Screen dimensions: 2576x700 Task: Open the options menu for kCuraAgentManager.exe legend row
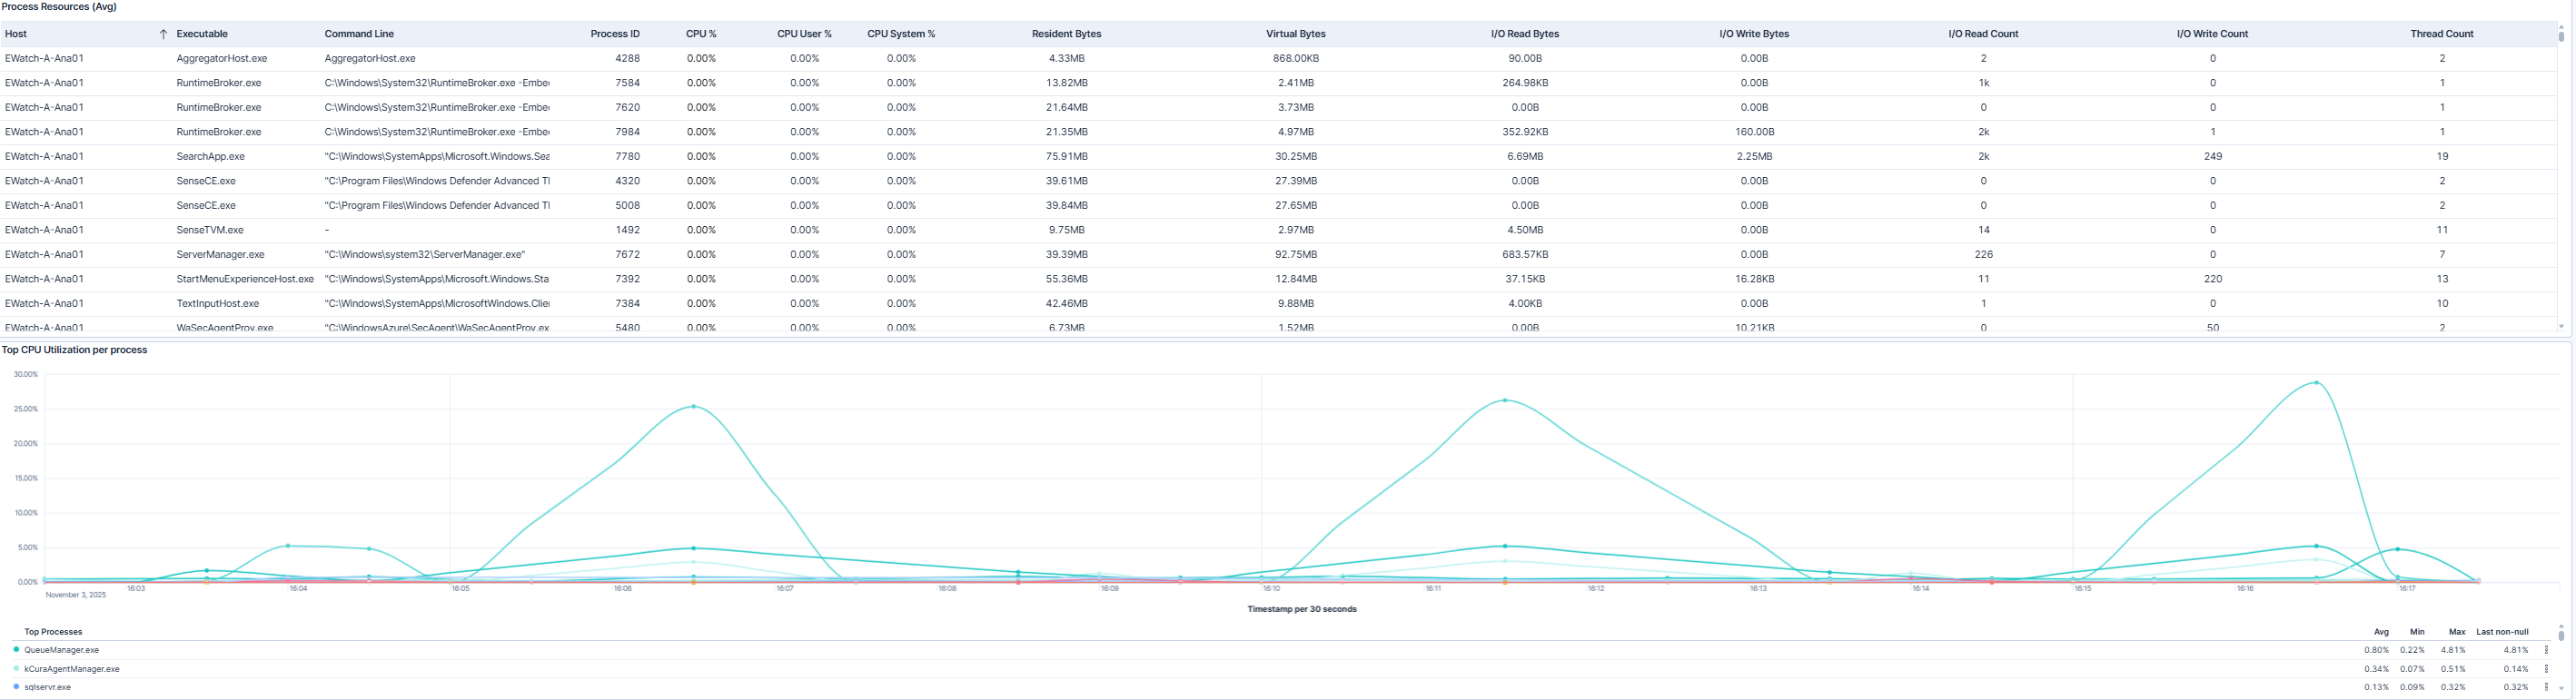(x=2546, y=669)
